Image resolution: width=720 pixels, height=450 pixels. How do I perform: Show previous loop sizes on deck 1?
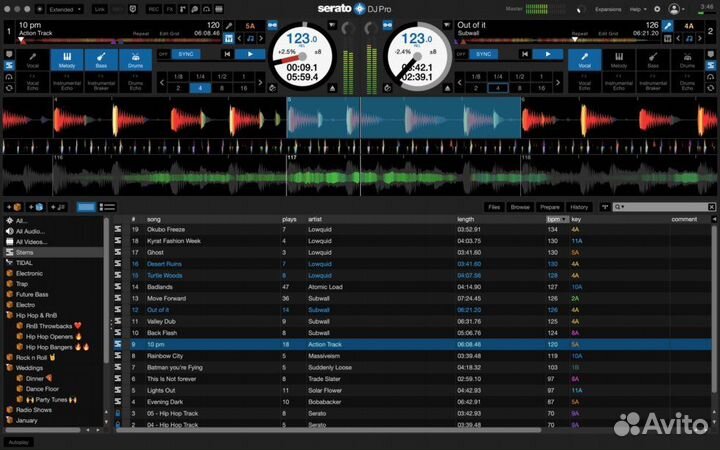pyautogui.click(x=162, y=83)
